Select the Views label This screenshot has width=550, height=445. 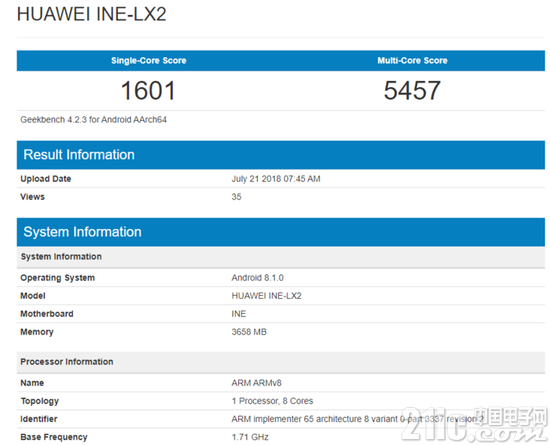(x=32, y=197)
